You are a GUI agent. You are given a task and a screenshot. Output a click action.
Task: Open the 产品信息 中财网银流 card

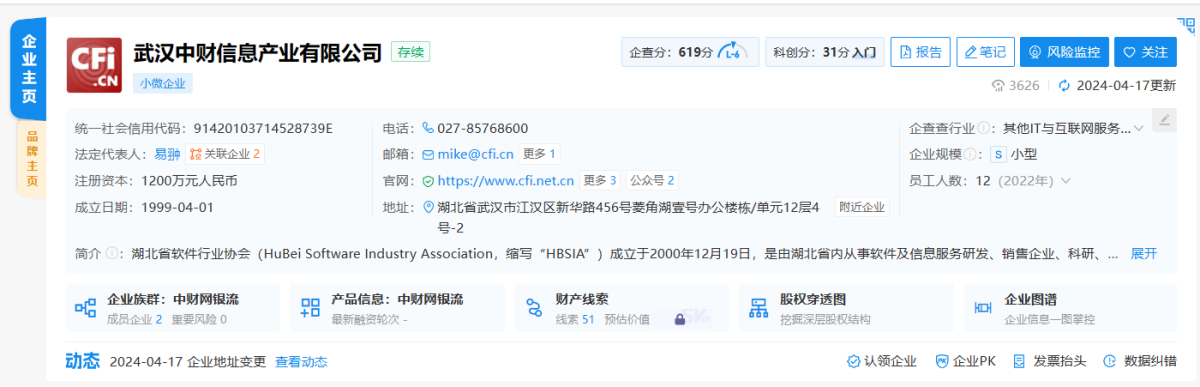(398, 308)
